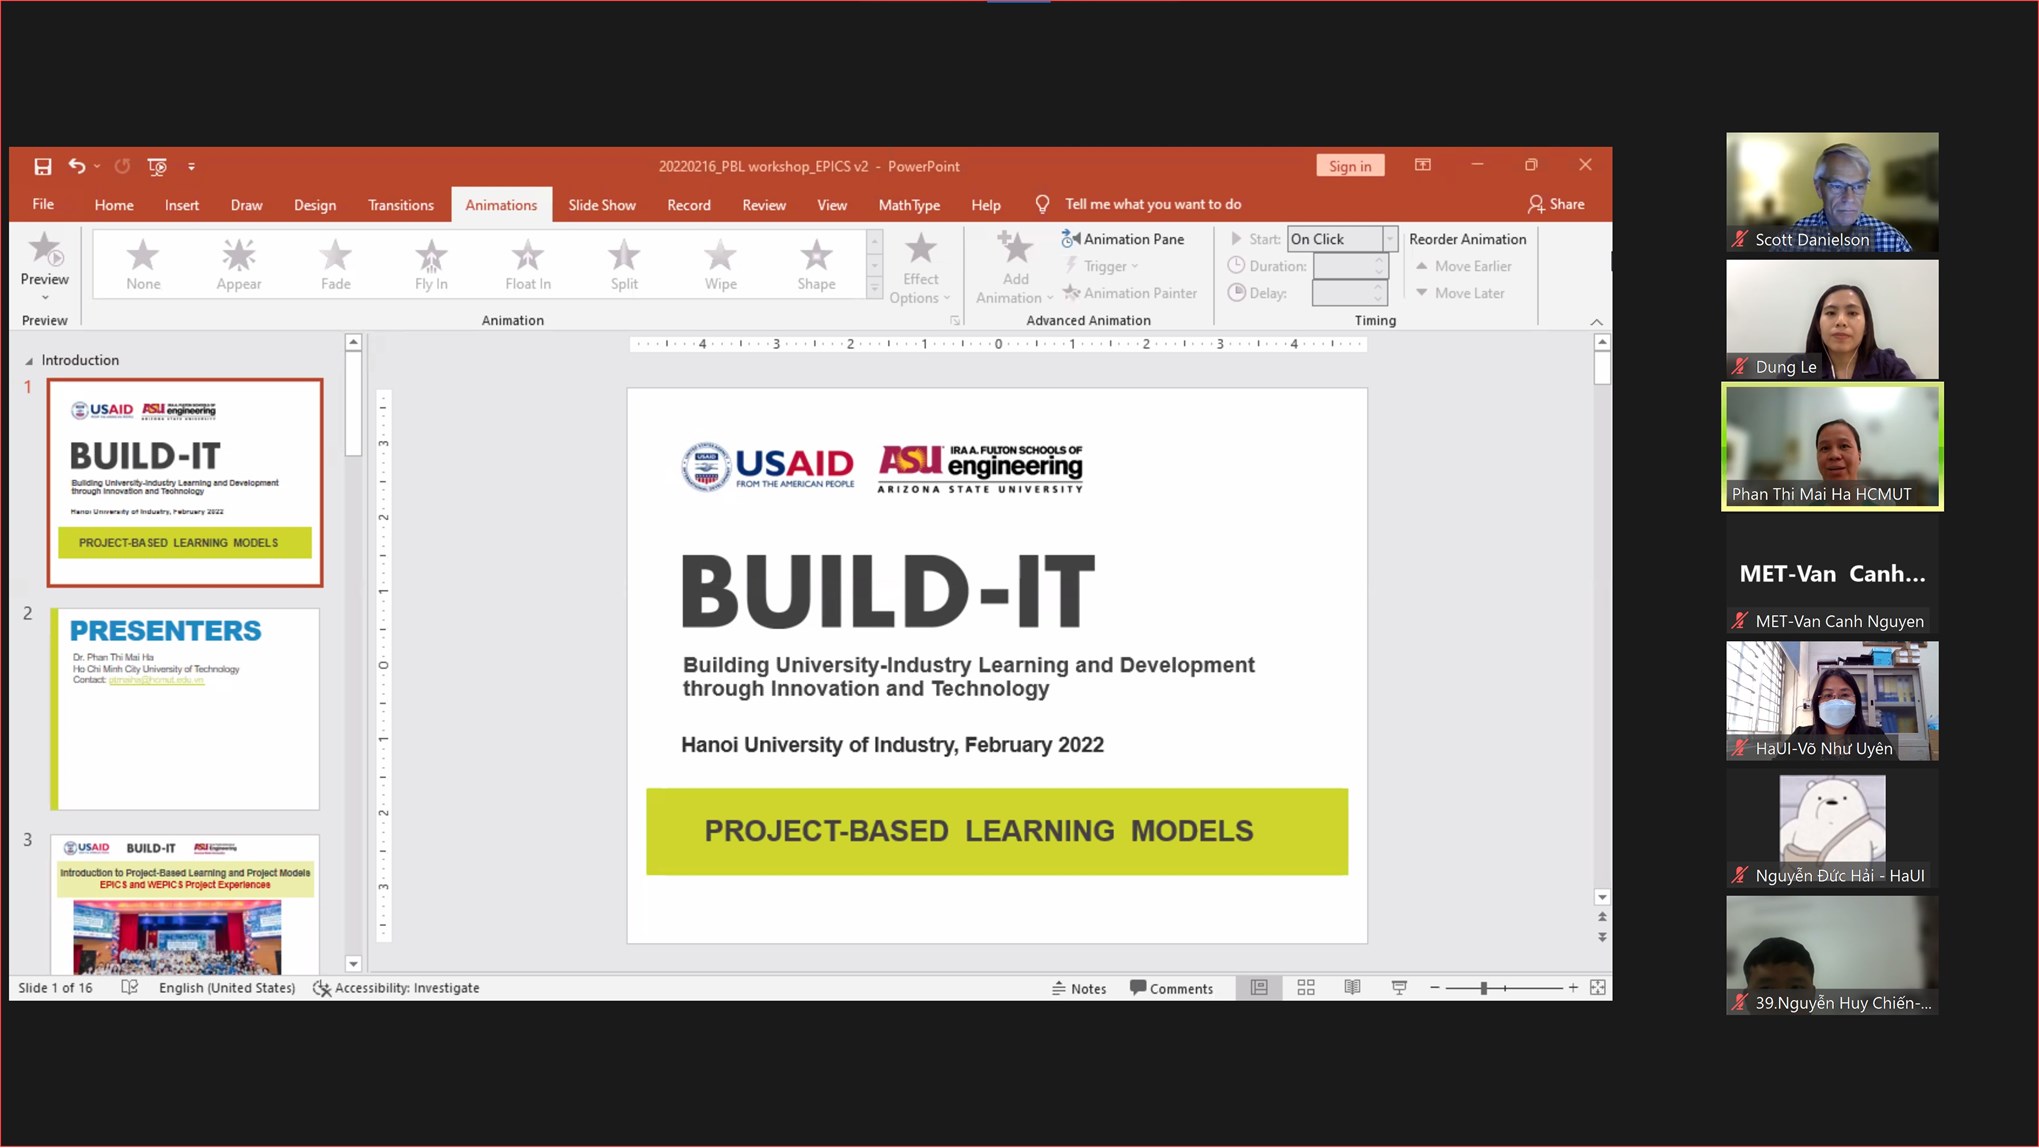Screen dimensions: 2039x1148
Task: Apply the Appear animation
Action: [x=238, y=263]
